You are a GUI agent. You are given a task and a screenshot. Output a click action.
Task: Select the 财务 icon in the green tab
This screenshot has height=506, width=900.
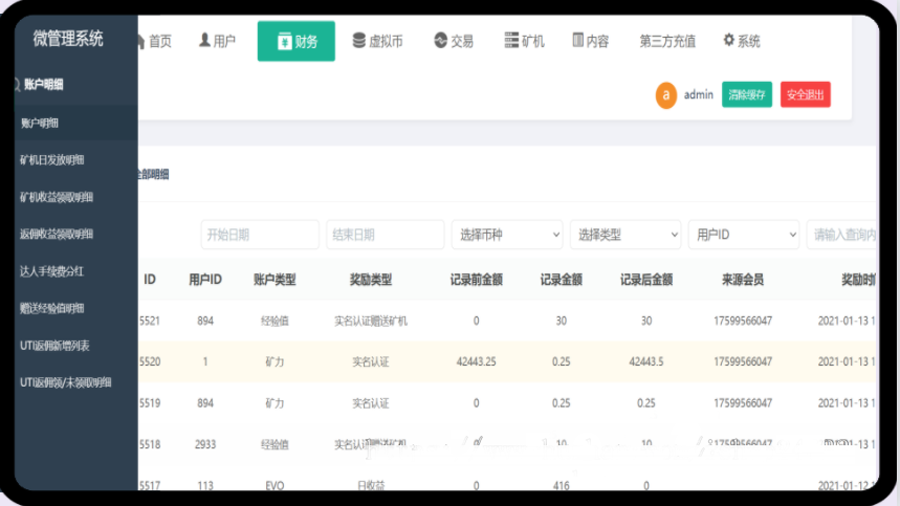284,41
